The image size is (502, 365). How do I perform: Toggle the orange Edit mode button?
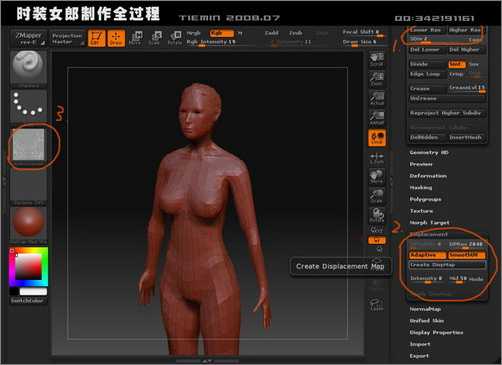coord(97,38)
